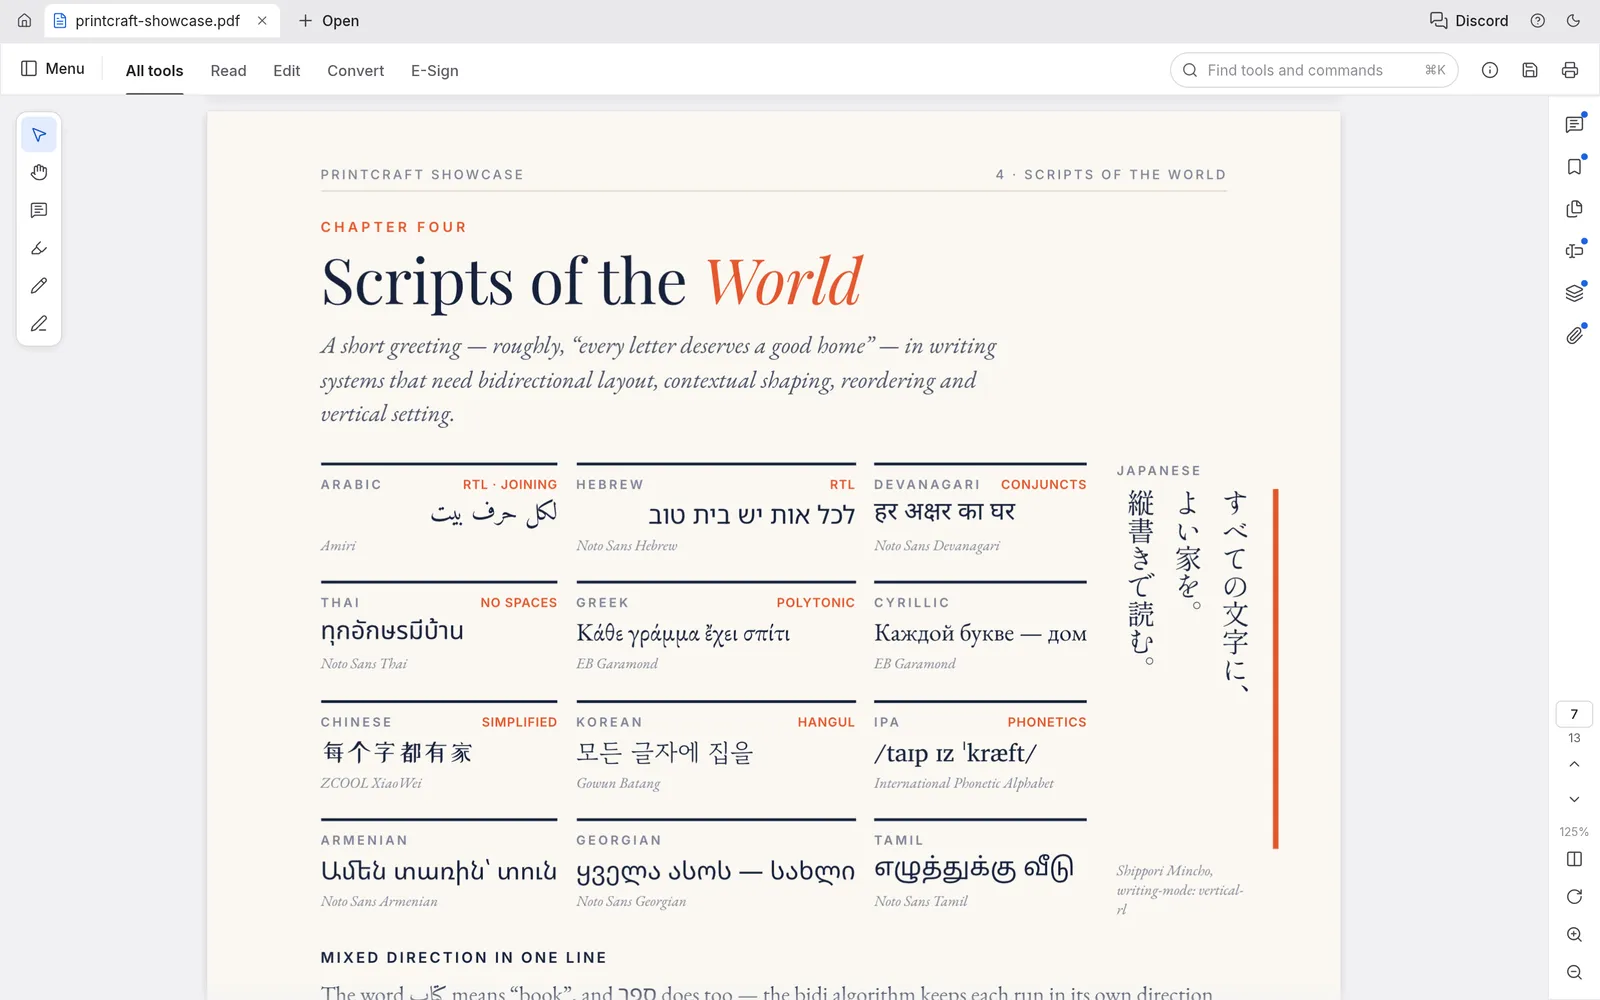
Task: Click the 125% zoom level text
Action: [1574, 832]
